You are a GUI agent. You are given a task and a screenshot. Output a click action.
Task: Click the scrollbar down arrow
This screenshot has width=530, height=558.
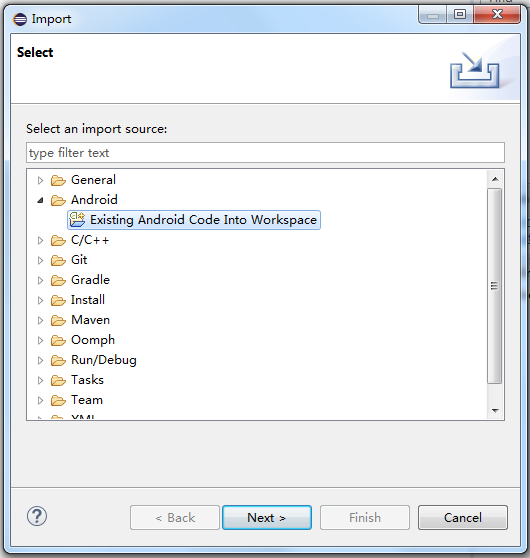pyautogui.click(x=495, y=411)
